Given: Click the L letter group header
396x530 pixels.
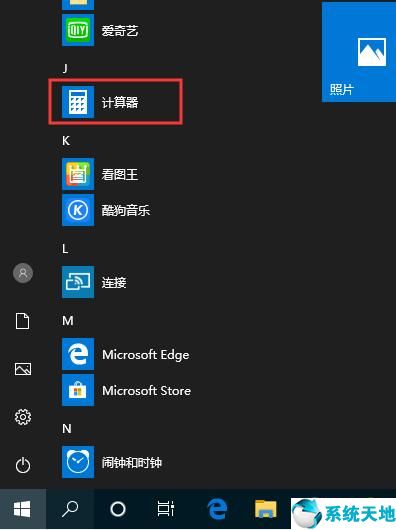Looking at the screenshot, I should (65, 249).
